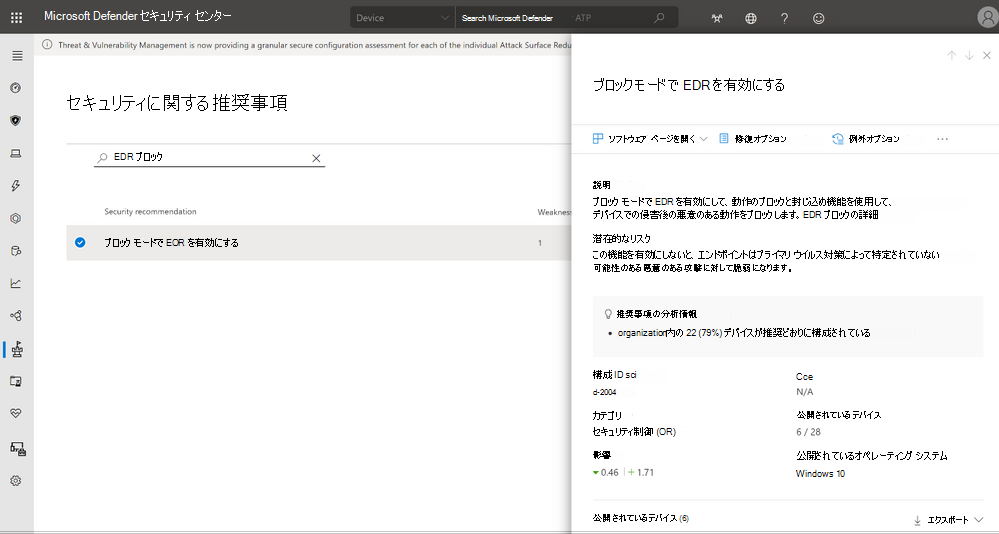The height and width of the screenshot is (534, 999).
Task: Click the セキュリティ制御 (OR) category value
Action: 634,431
